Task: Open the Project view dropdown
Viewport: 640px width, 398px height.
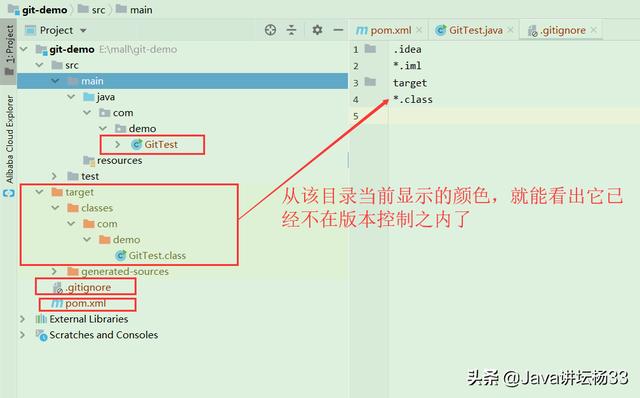Action: pyautogui.click(x=83, y=31)
